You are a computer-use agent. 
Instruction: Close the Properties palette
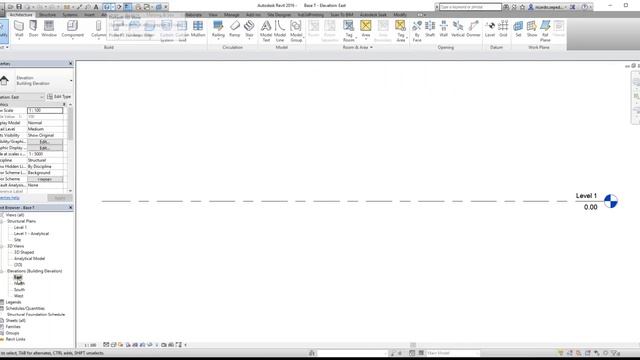(x=70, y=64)
